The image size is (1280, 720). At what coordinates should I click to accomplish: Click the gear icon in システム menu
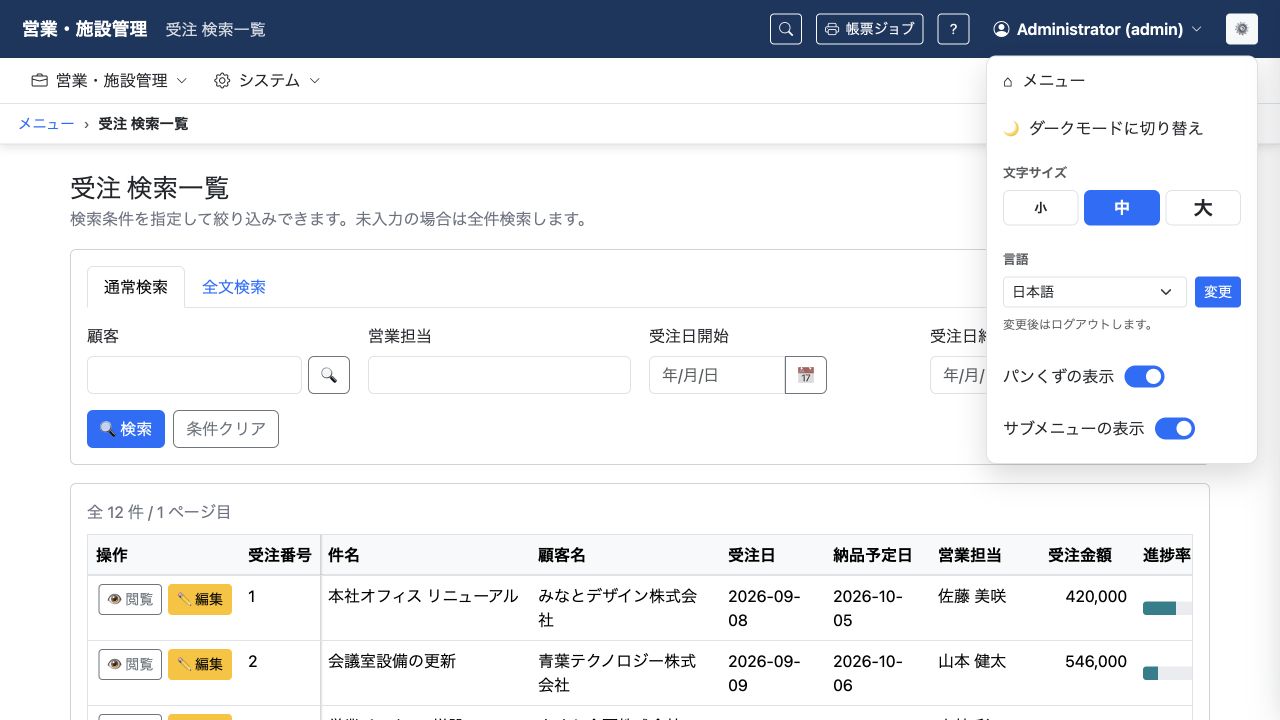point(222,80)
